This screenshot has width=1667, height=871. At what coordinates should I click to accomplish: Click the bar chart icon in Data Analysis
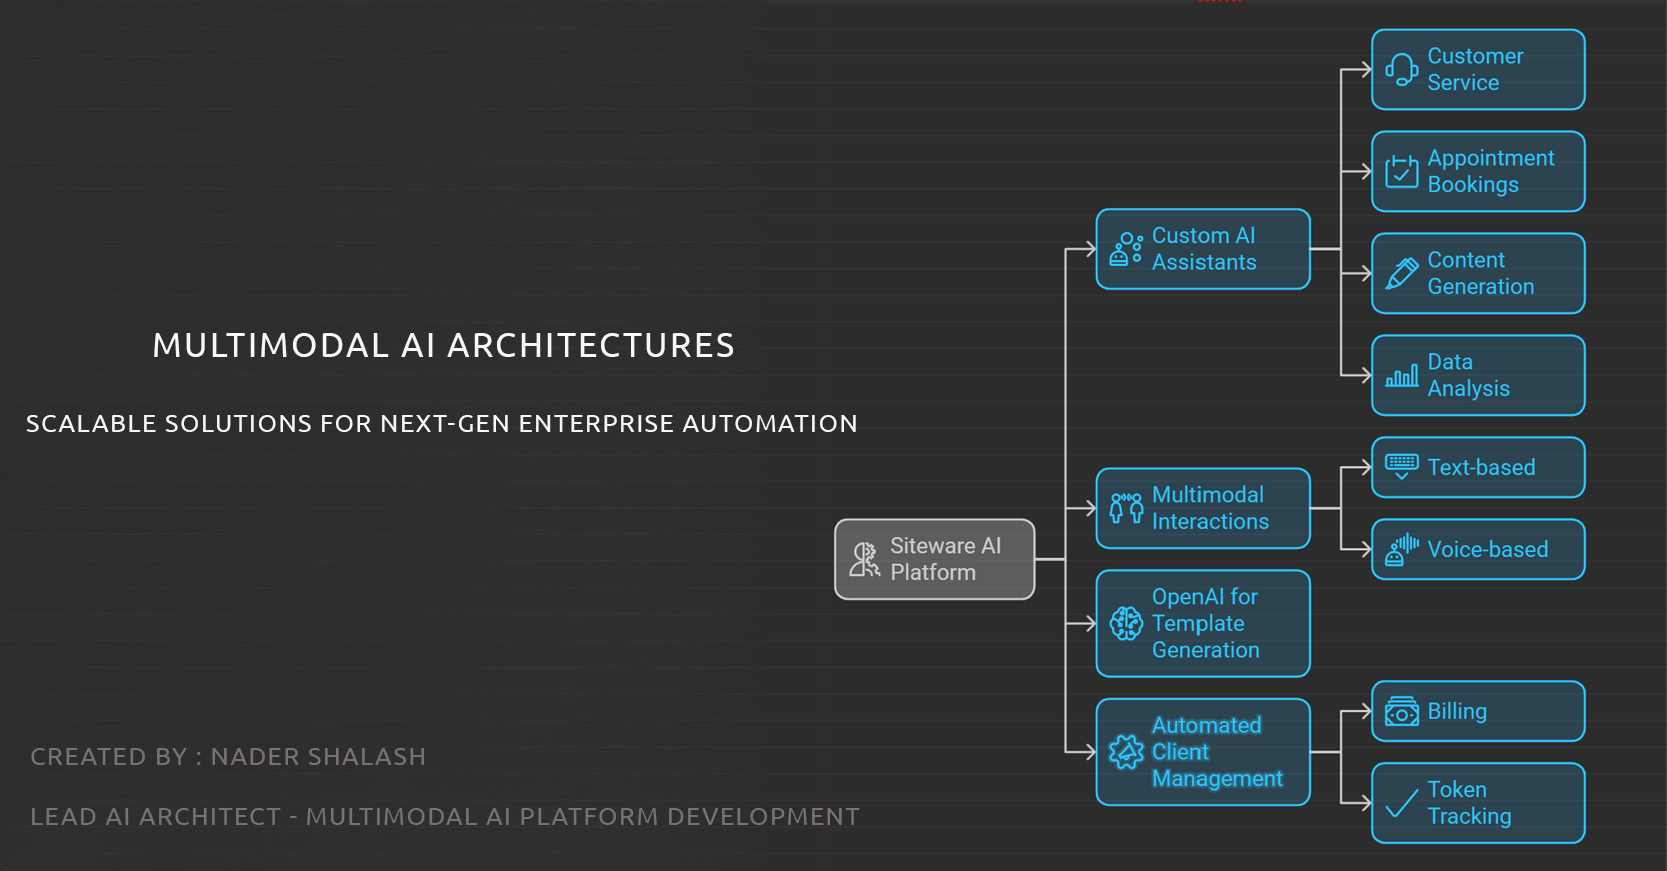click(x=1401, y=376)
